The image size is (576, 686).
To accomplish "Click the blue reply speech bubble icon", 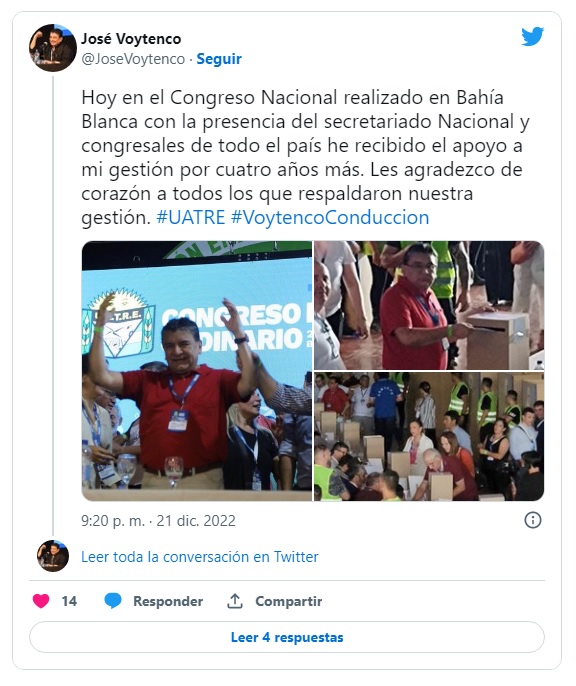I will point(113,601).
